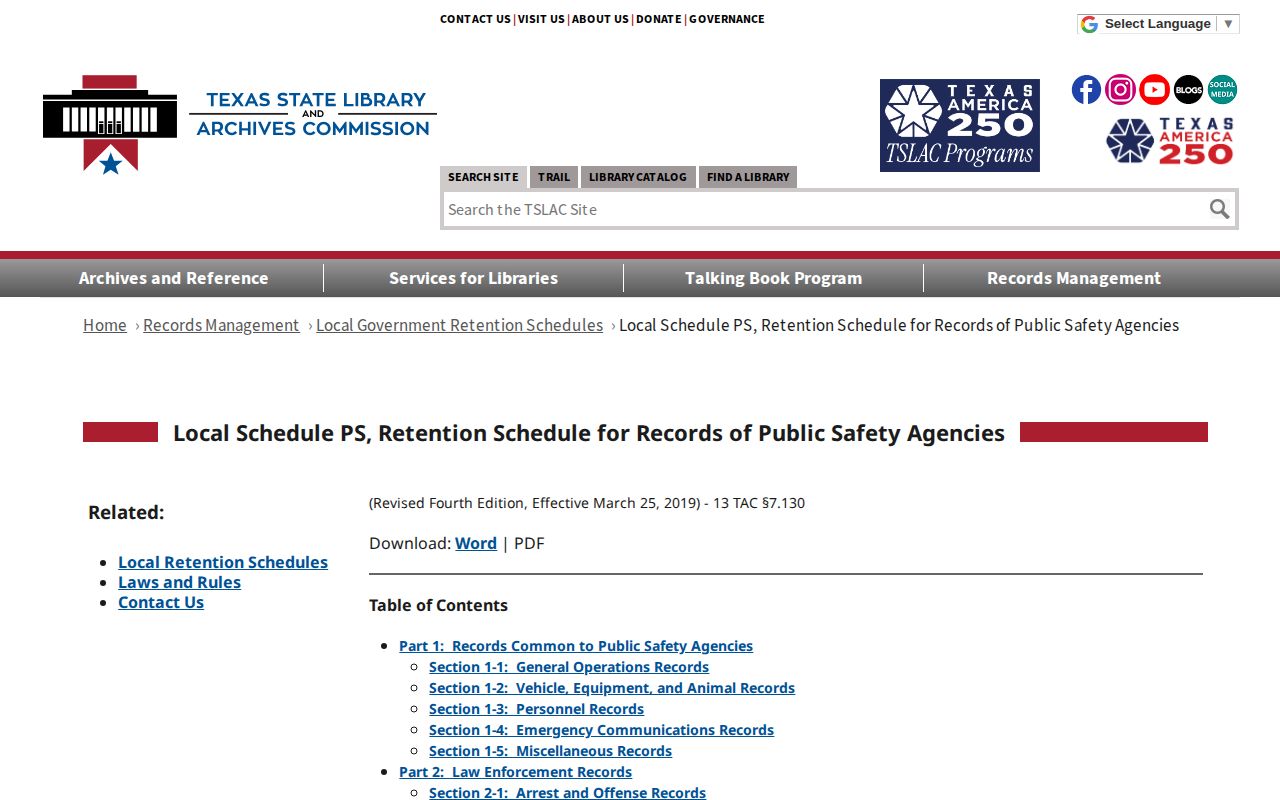Jump to Section 1-5: Miscellaneous Records

[x=551, y=751]
